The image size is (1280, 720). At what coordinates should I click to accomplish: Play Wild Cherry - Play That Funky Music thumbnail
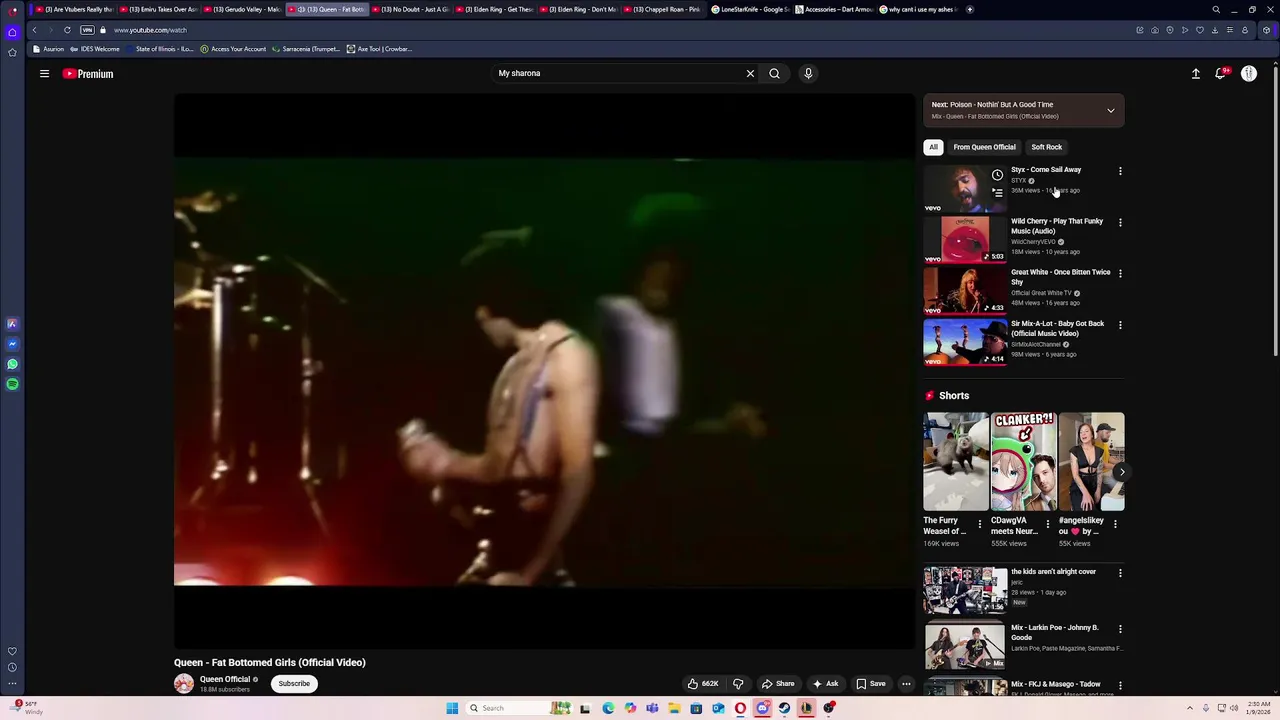point(965,240)
